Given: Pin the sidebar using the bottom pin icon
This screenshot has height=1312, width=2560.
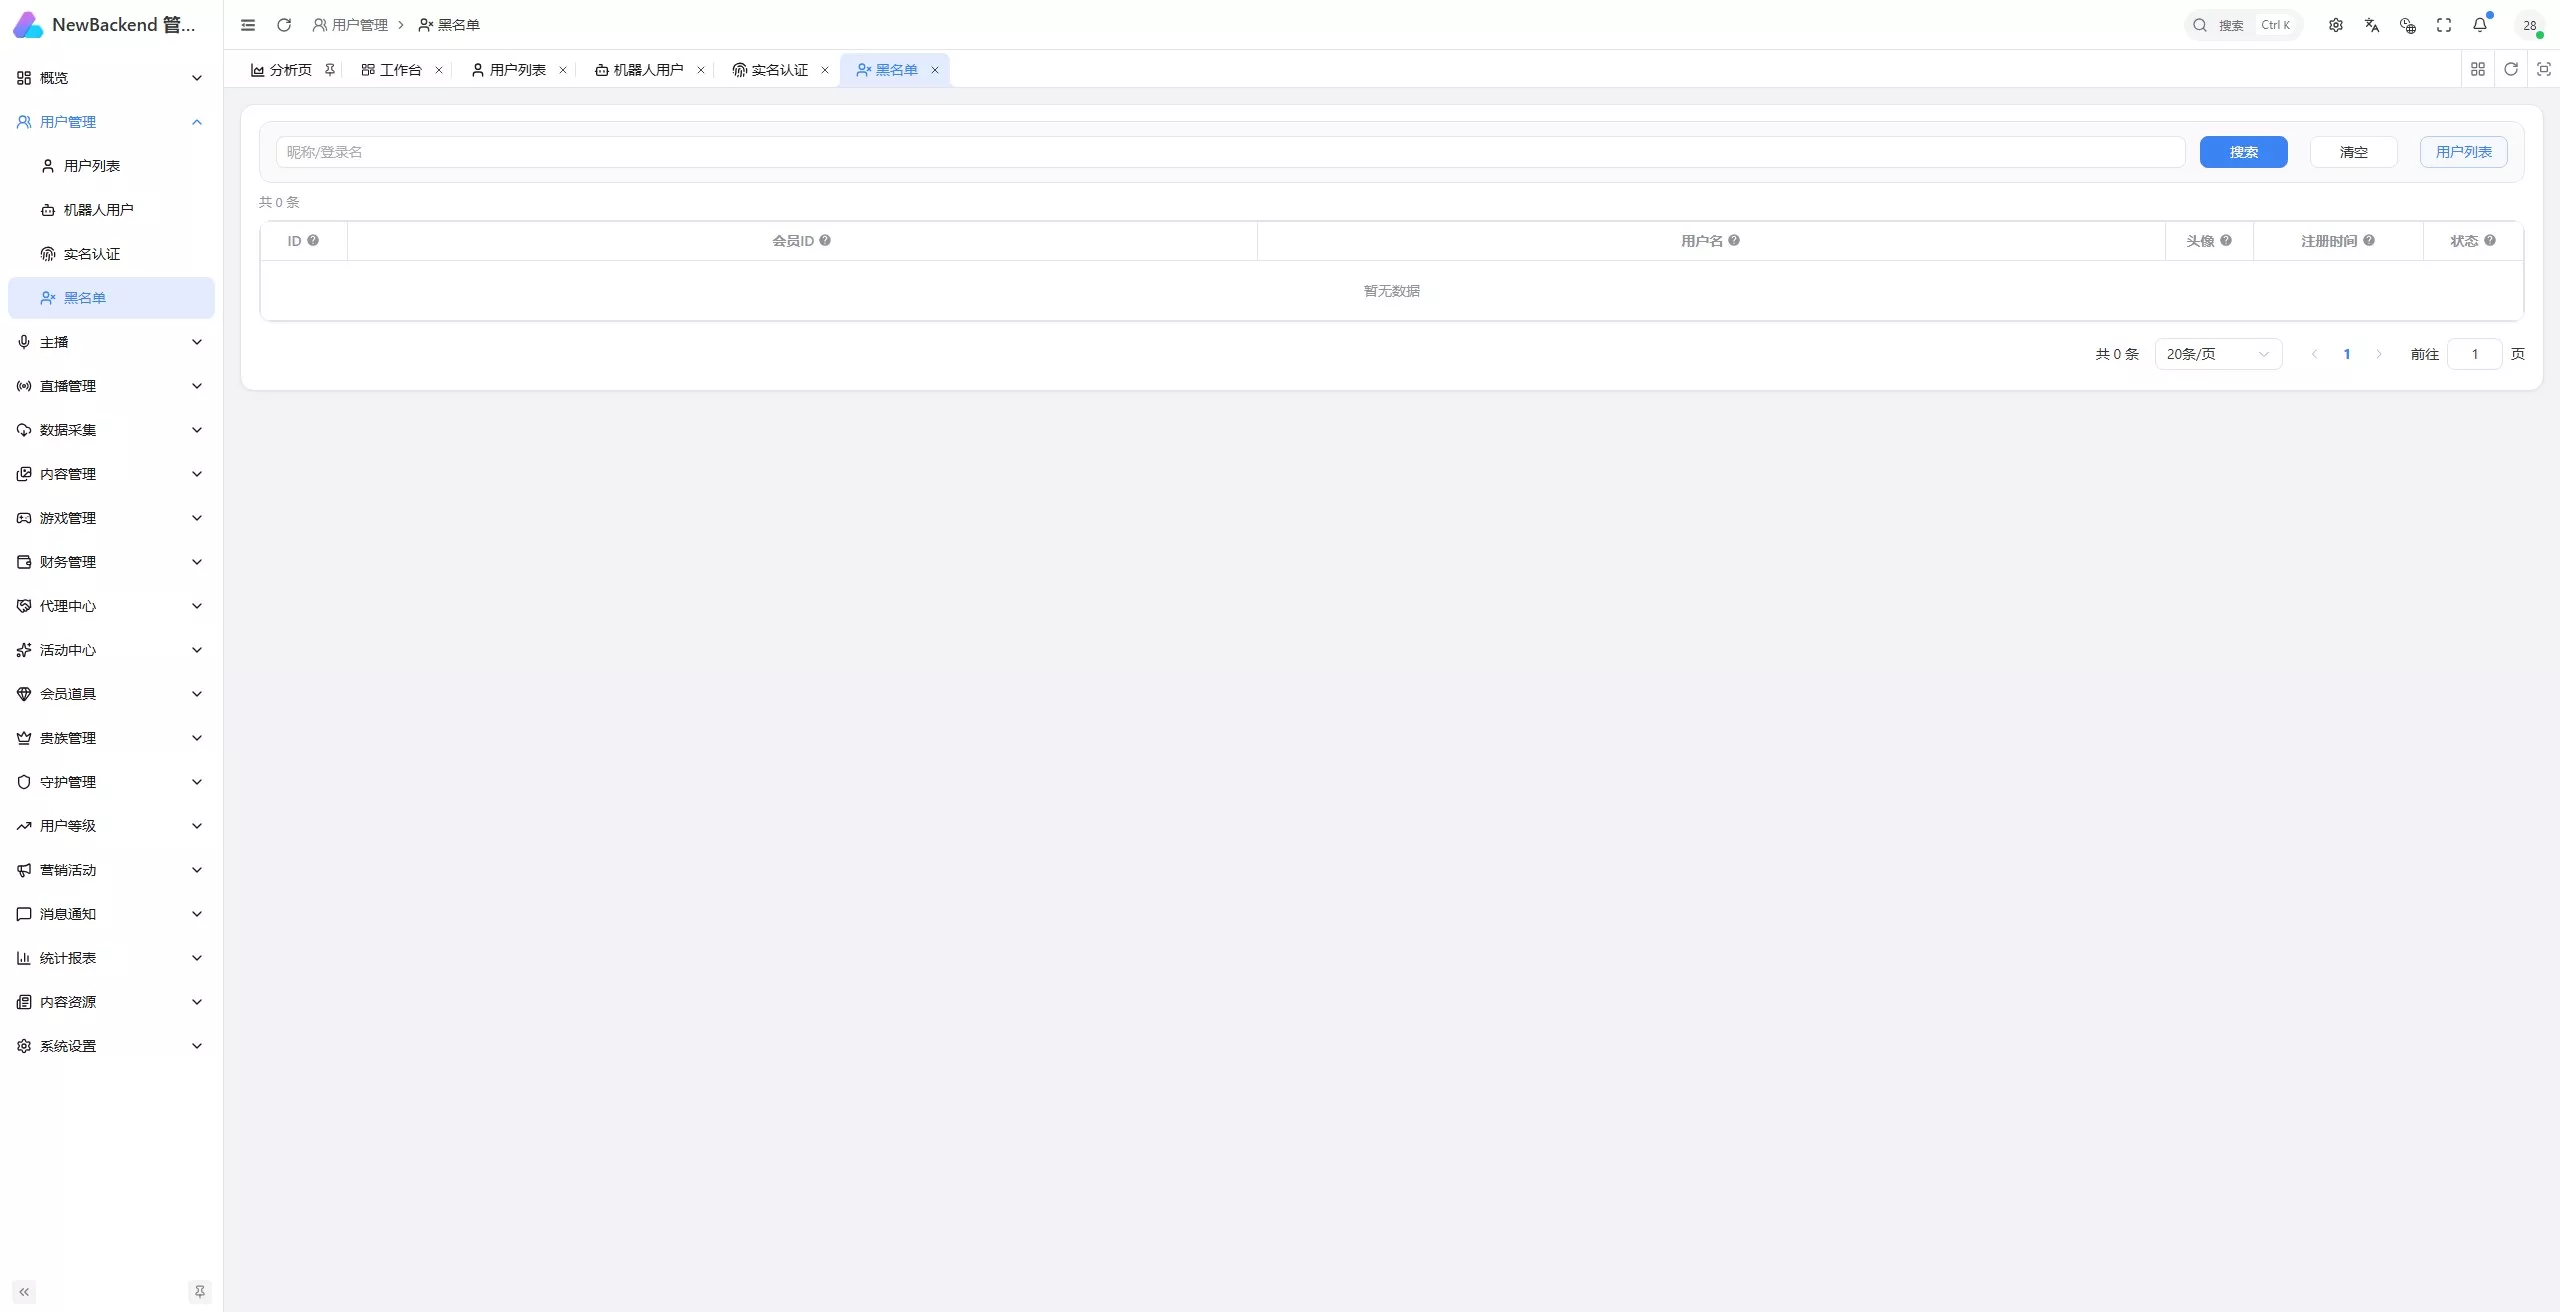Looking at the screenshot, I should [x=200, y=1292].
